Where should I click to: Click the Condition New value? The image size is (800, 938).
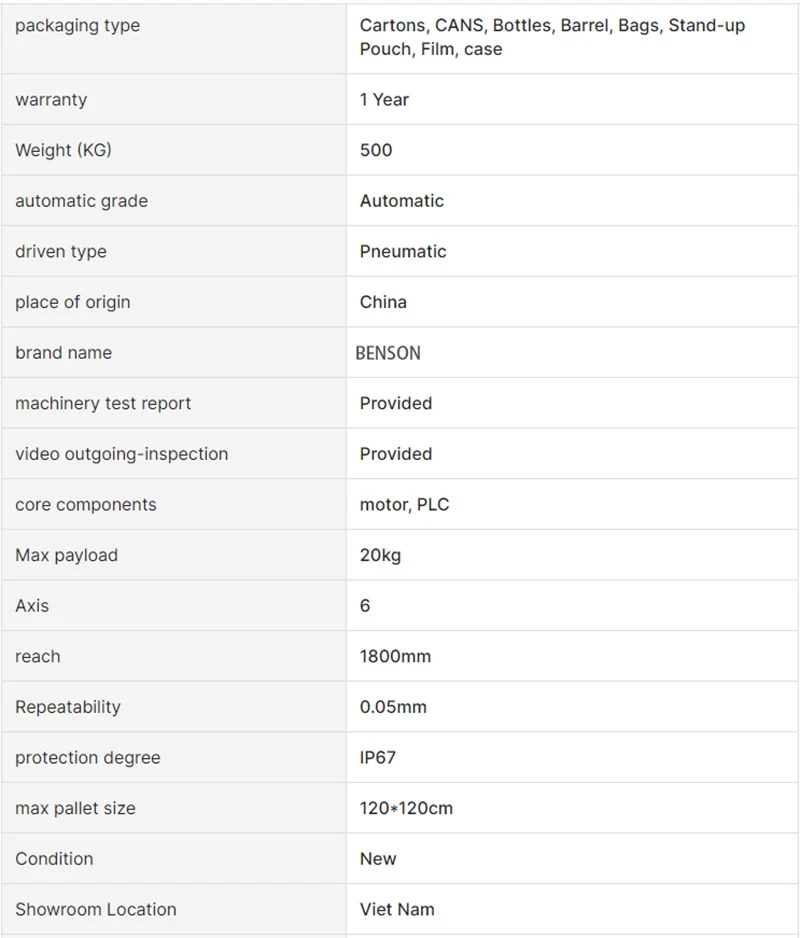[x=378, y=859]
